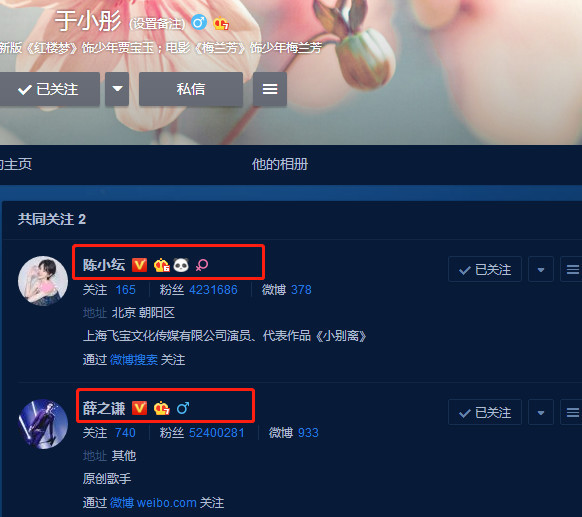Click 薛之谦's orange V verification badge
582x517 pixels.
tap(140, 408)
